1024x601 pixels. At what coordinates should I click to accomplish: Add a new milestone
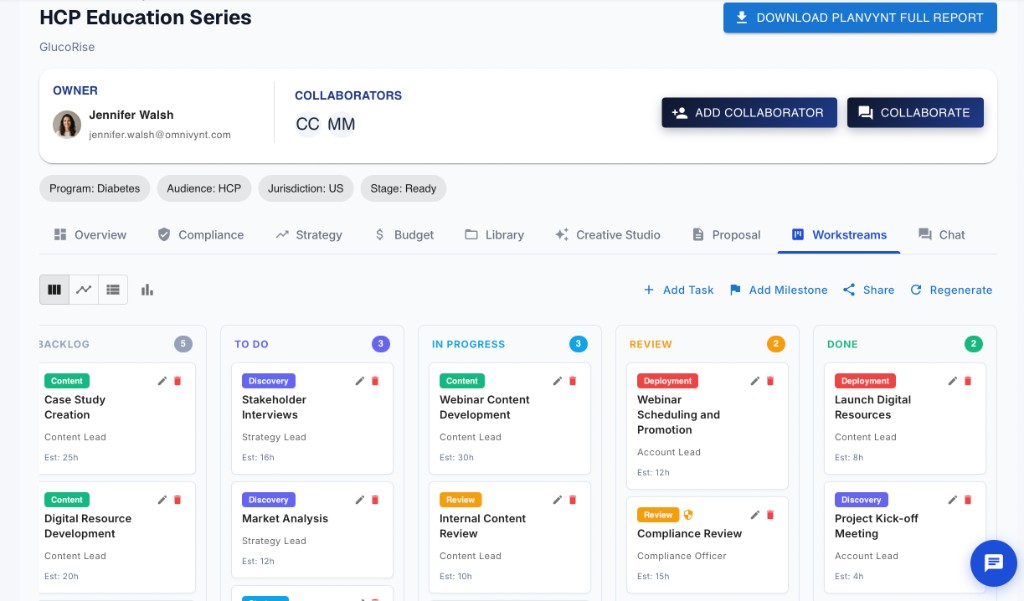pos(778,290)
